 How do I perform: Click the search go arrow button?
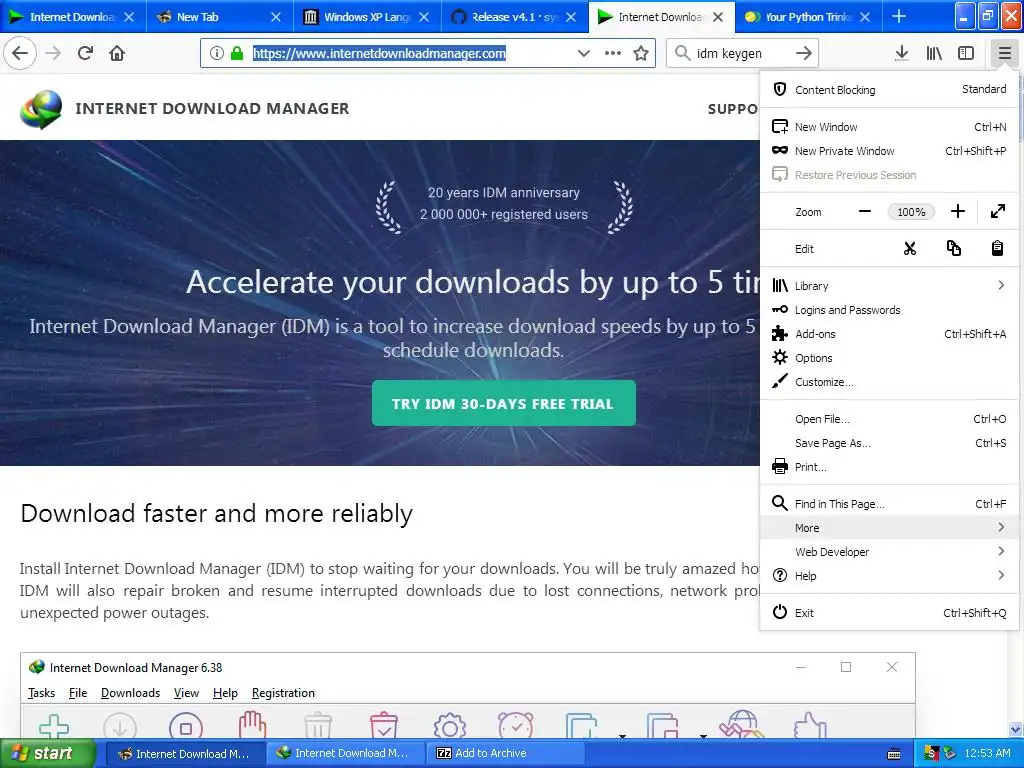tap(804, 53)
